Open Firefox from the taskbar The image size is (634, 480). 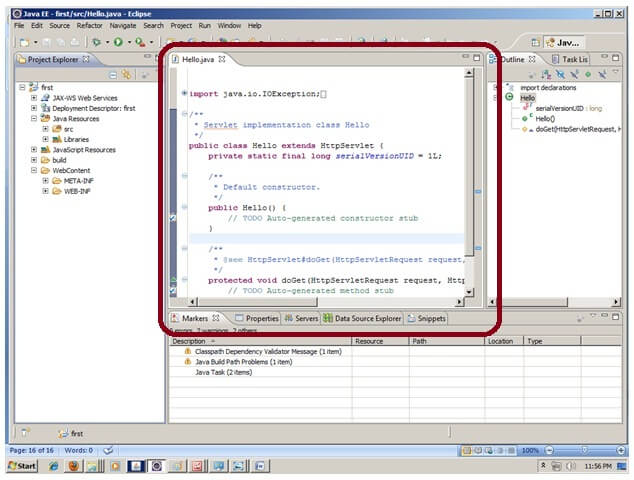[x=74, y=466]
